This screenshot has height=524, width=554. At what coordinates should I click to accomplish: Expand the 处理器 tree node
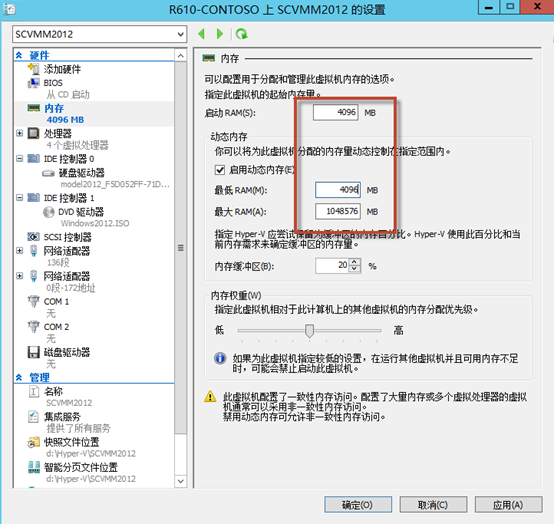(19, 133)
